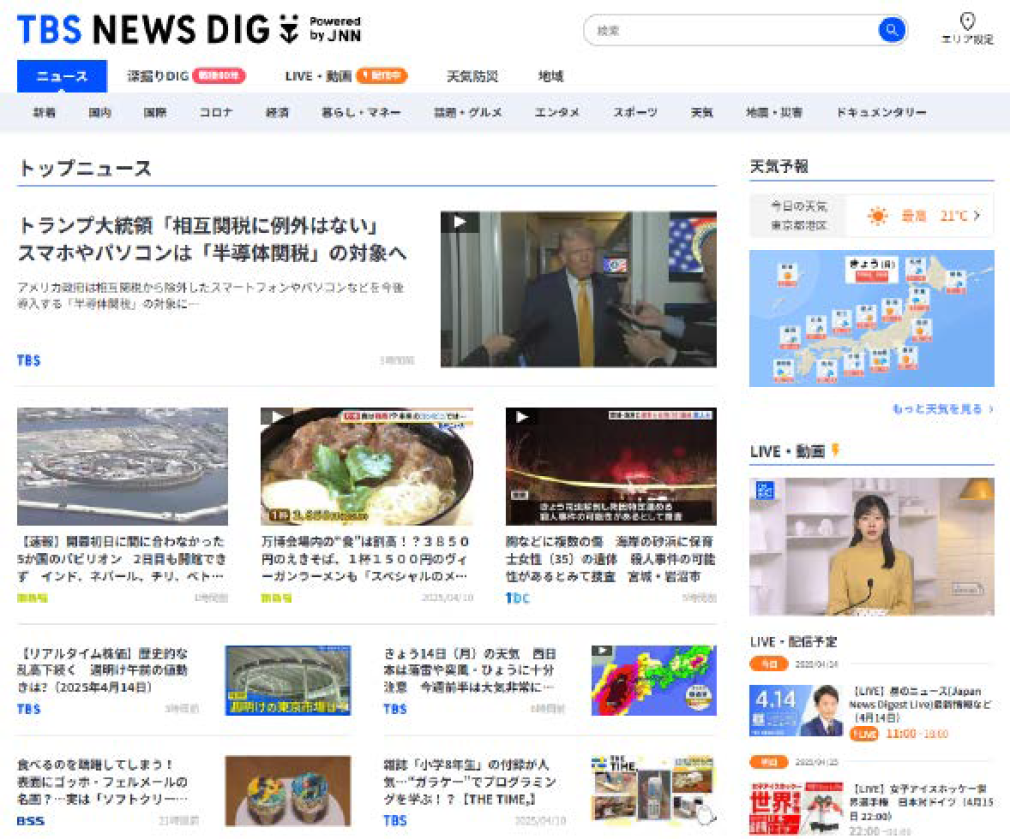Click the blue search magnifier button
The image size is (1010, 839).
point(891,30)
